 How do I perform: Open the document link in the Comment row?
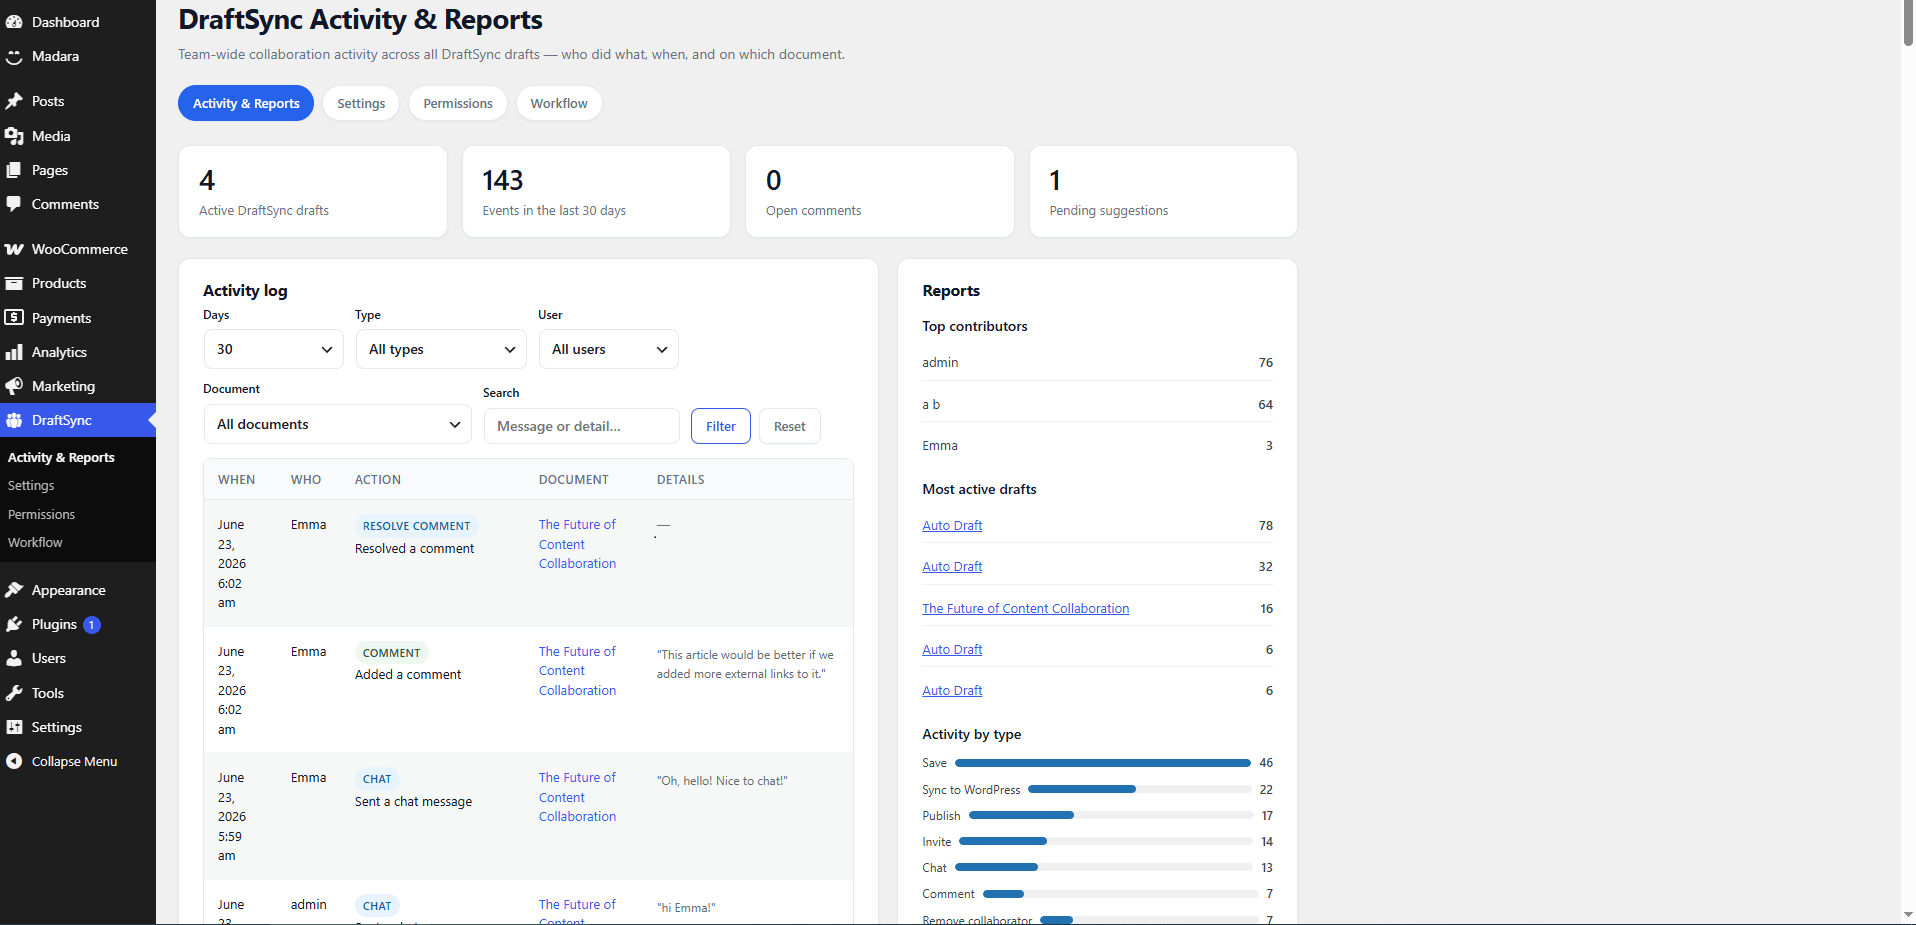click(x=577, y=671)
